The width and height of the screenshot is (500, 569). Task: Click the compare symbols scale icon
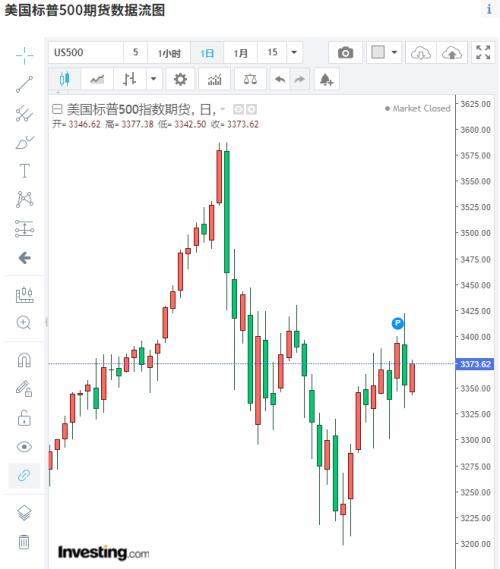coord(250,79)
